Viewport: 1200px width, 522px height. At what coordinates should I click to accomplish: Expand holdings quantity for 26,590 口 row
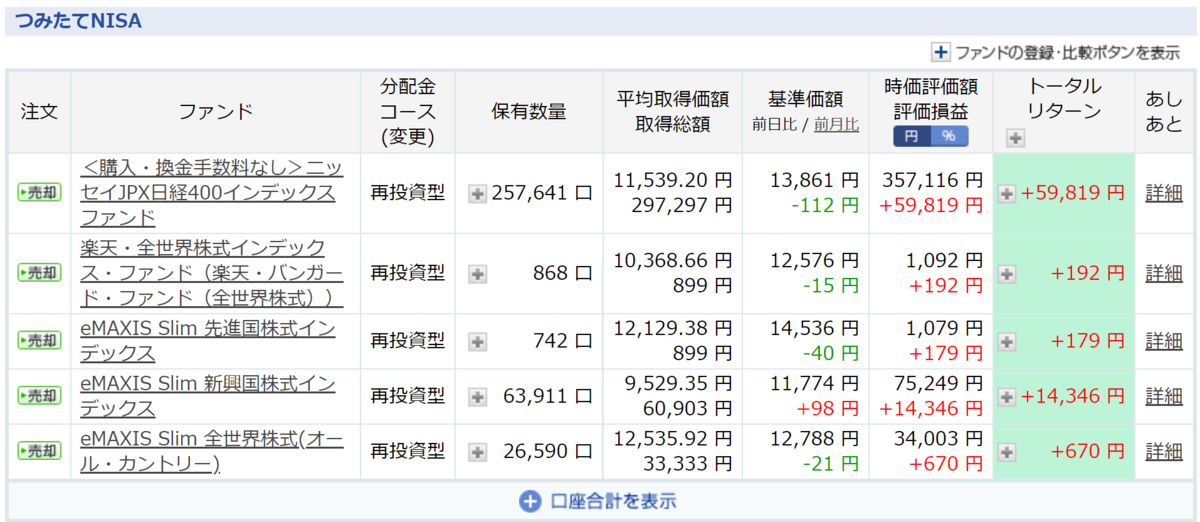[478, 451]
